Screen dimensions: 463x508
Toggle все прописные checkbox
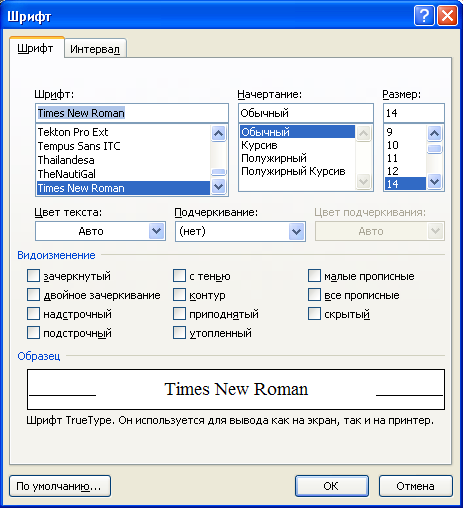click(314, 295)
